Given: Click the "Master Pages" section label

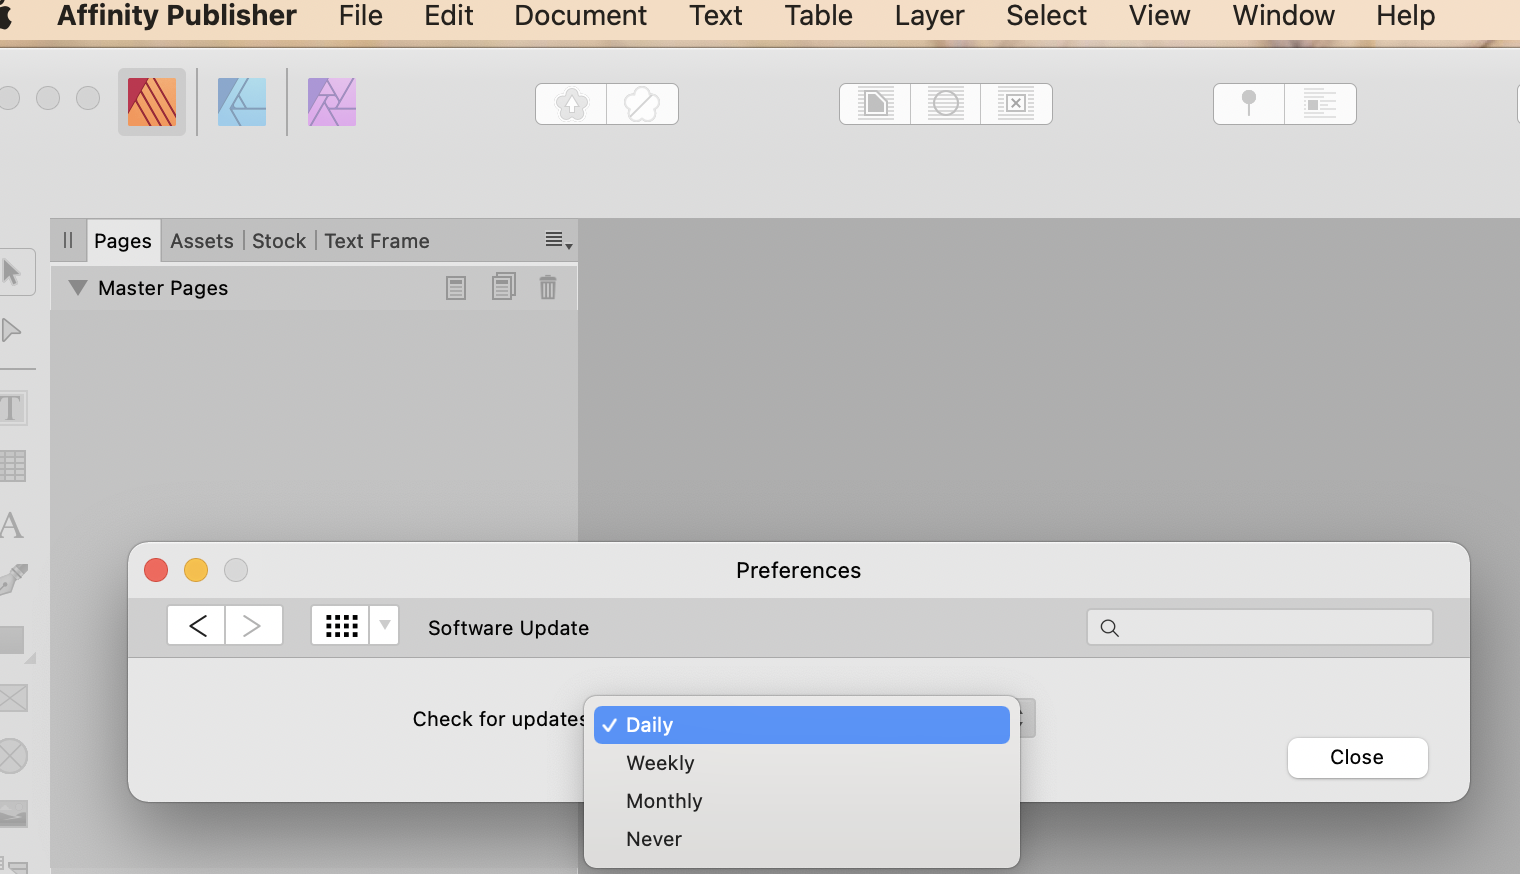Looking at the screenshot, I should point(163,288).
